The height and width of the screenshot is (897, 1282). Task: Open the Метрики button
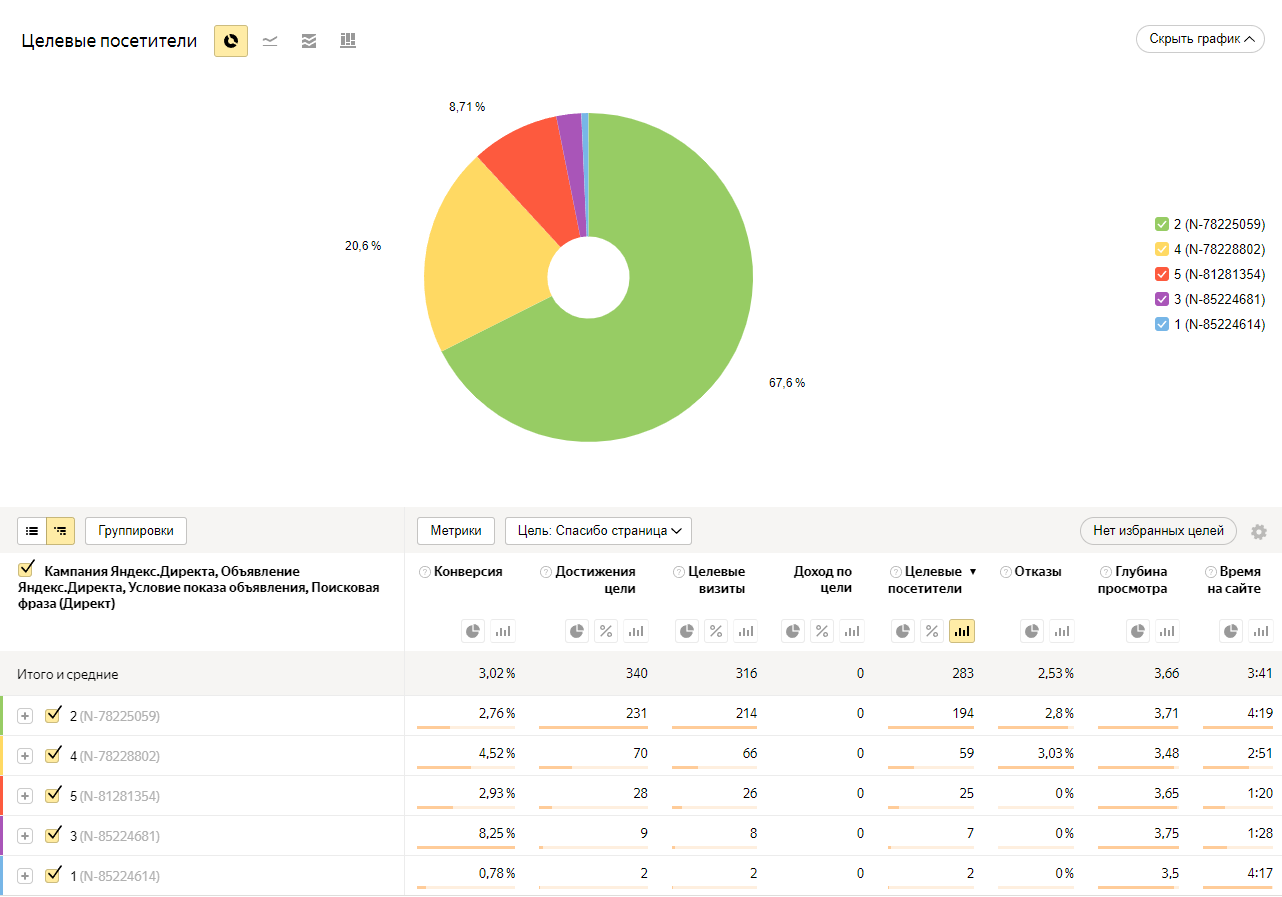[x=456, y=531]
